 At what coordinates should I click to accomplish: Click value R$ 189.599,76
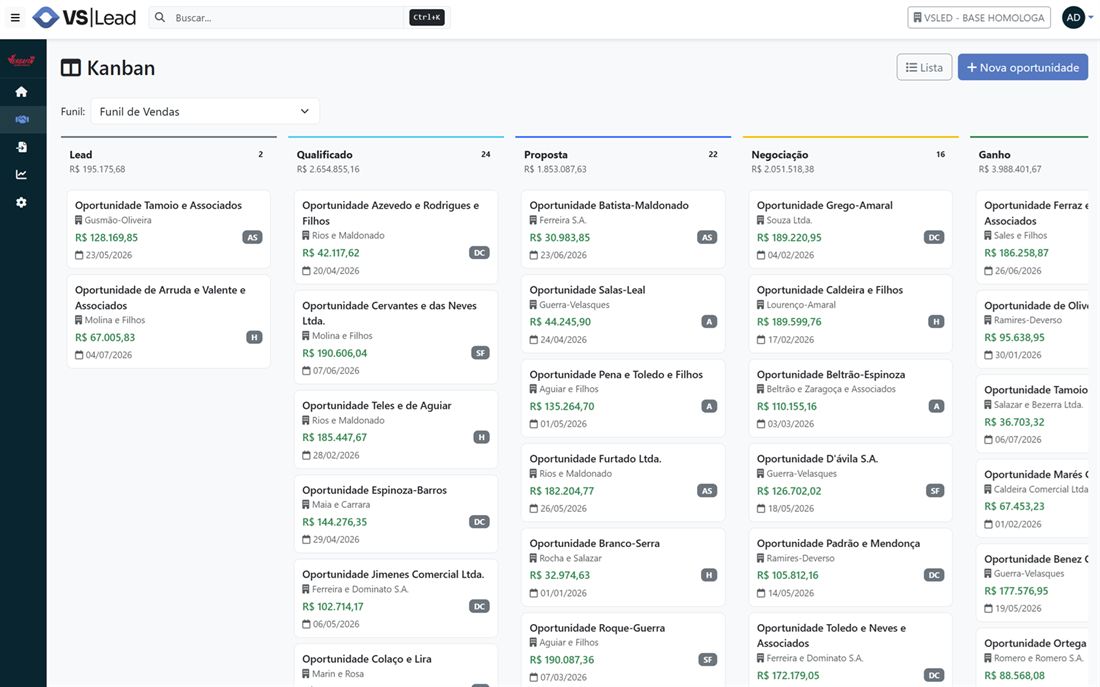point(789,322)
